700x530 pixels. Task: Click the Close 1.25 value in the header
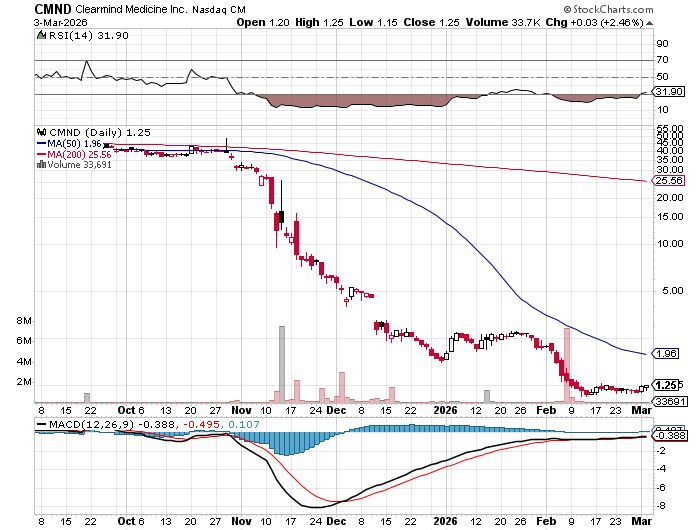pyautogui.click(x=431, y=22)
